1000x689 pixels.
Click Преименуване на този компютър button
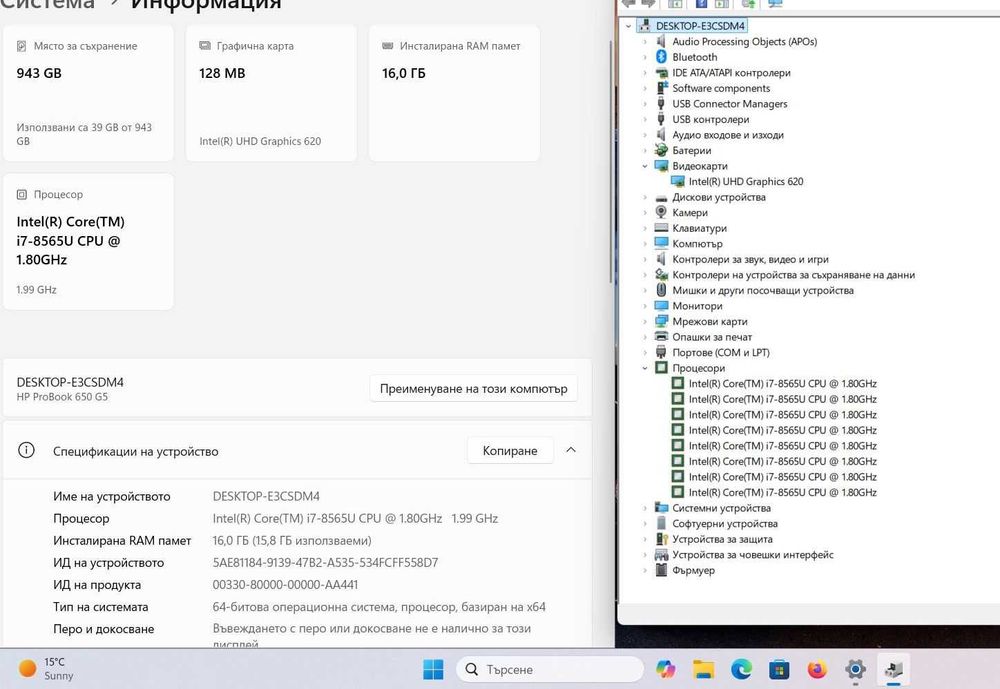pos(473,389)
